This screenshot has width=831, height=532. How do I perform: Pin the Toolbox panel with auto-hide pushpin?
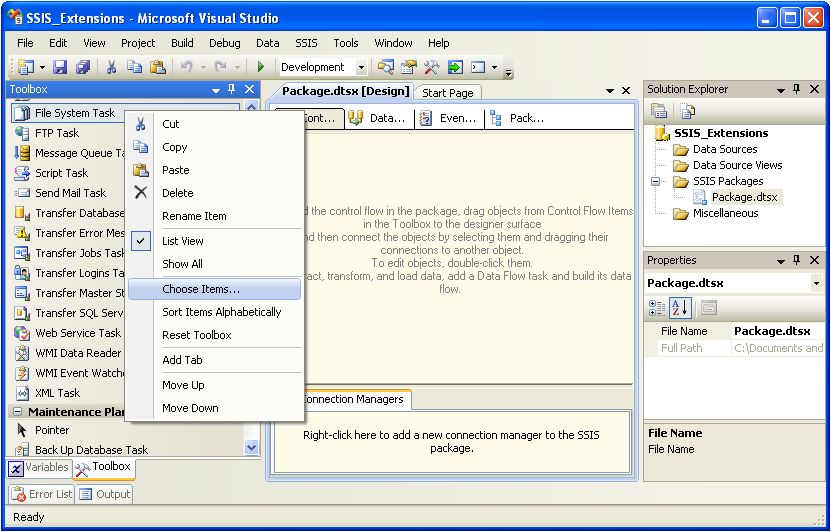coord(232,89)
